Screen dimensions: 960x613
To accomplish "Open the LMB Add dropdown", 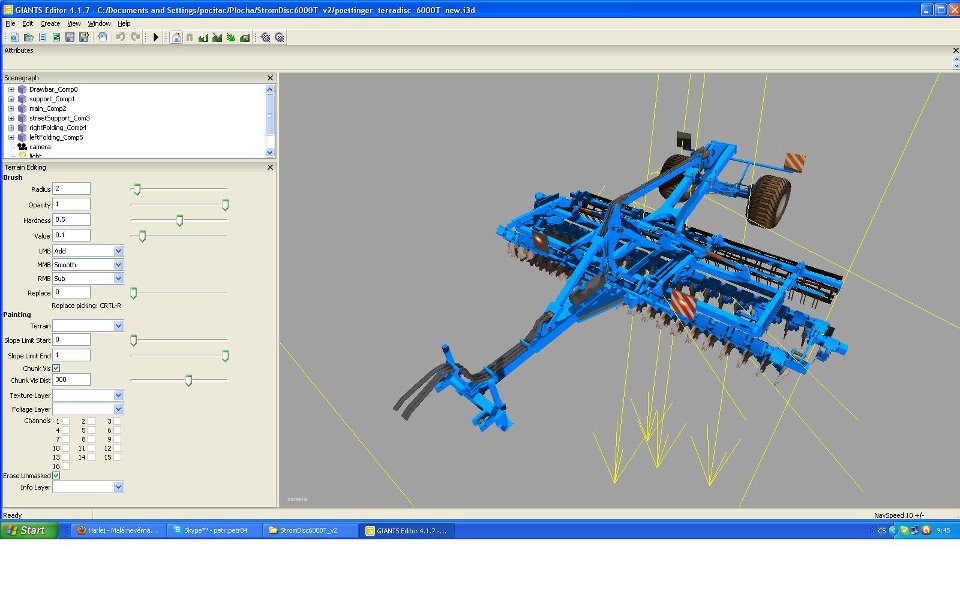I will [x=118, y=251].
